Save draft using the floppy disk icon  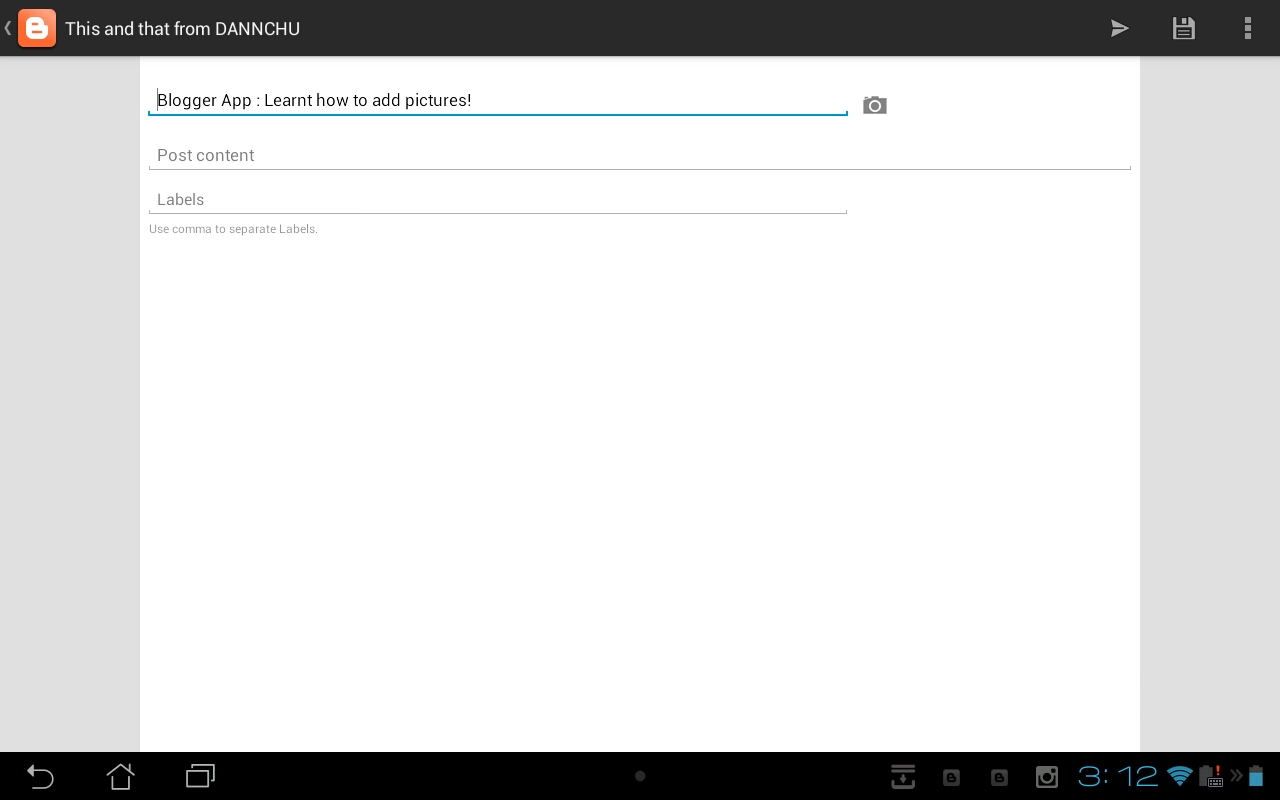[1184, 28]
